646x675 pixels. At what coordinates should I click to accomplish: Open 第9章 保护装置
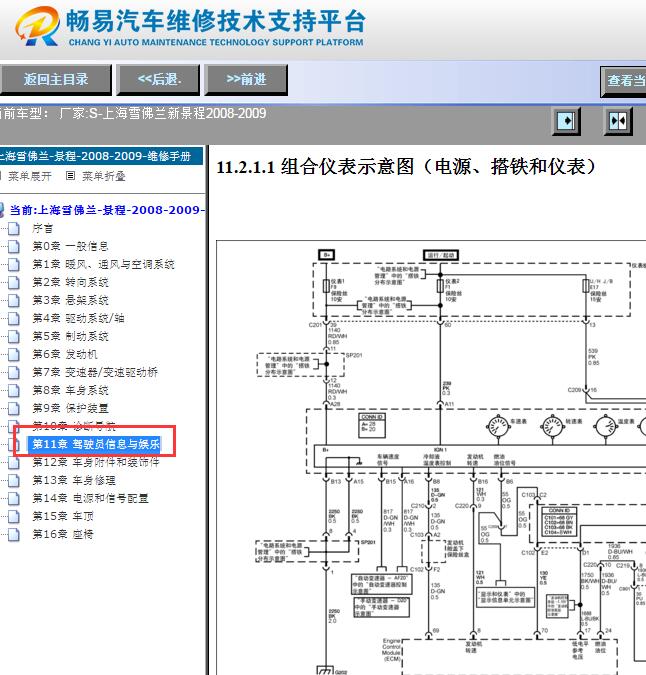coord(70,408)
